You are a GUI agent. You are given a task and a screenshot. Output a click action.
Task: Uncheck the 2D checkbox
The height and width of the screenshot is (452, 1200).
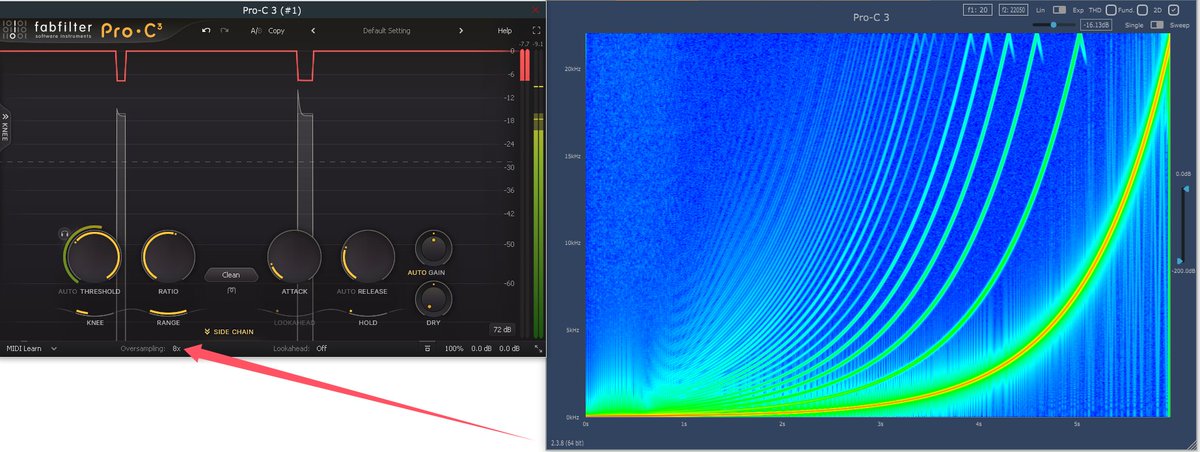tap(1173, 9)
